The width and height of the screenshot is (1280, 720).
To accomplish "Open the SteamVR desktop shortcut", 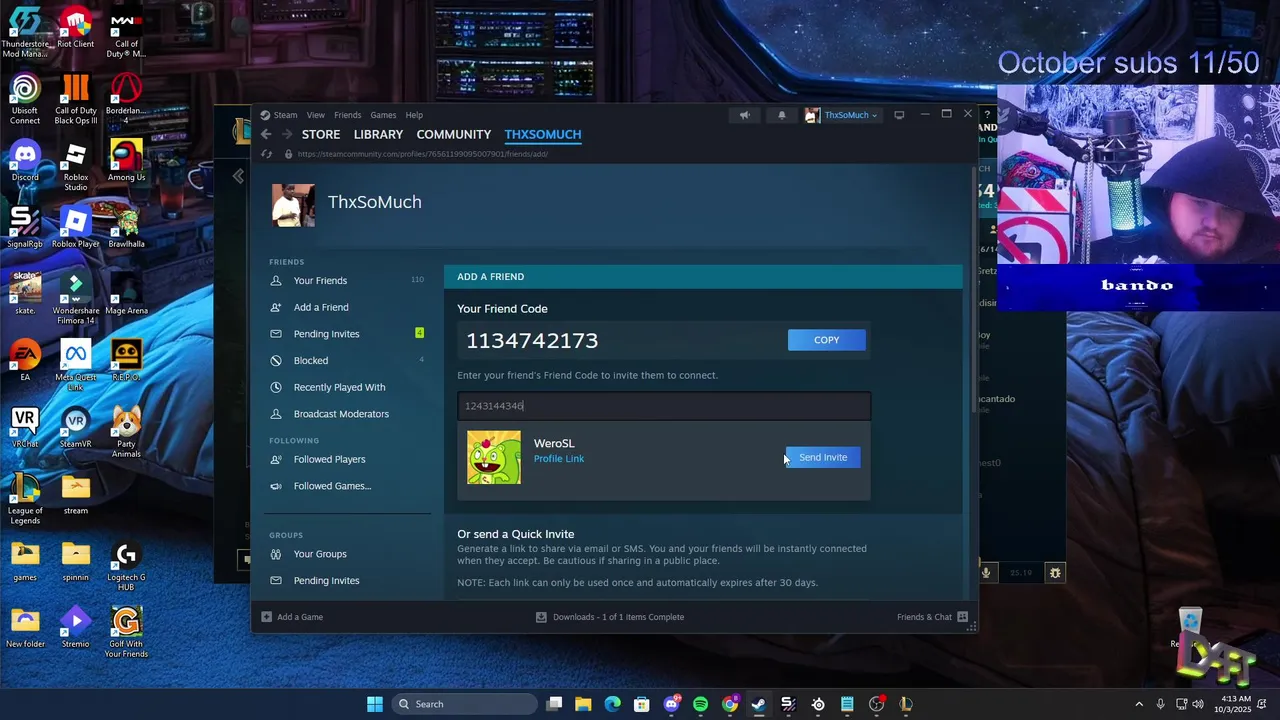I will (x=75, y=428).
